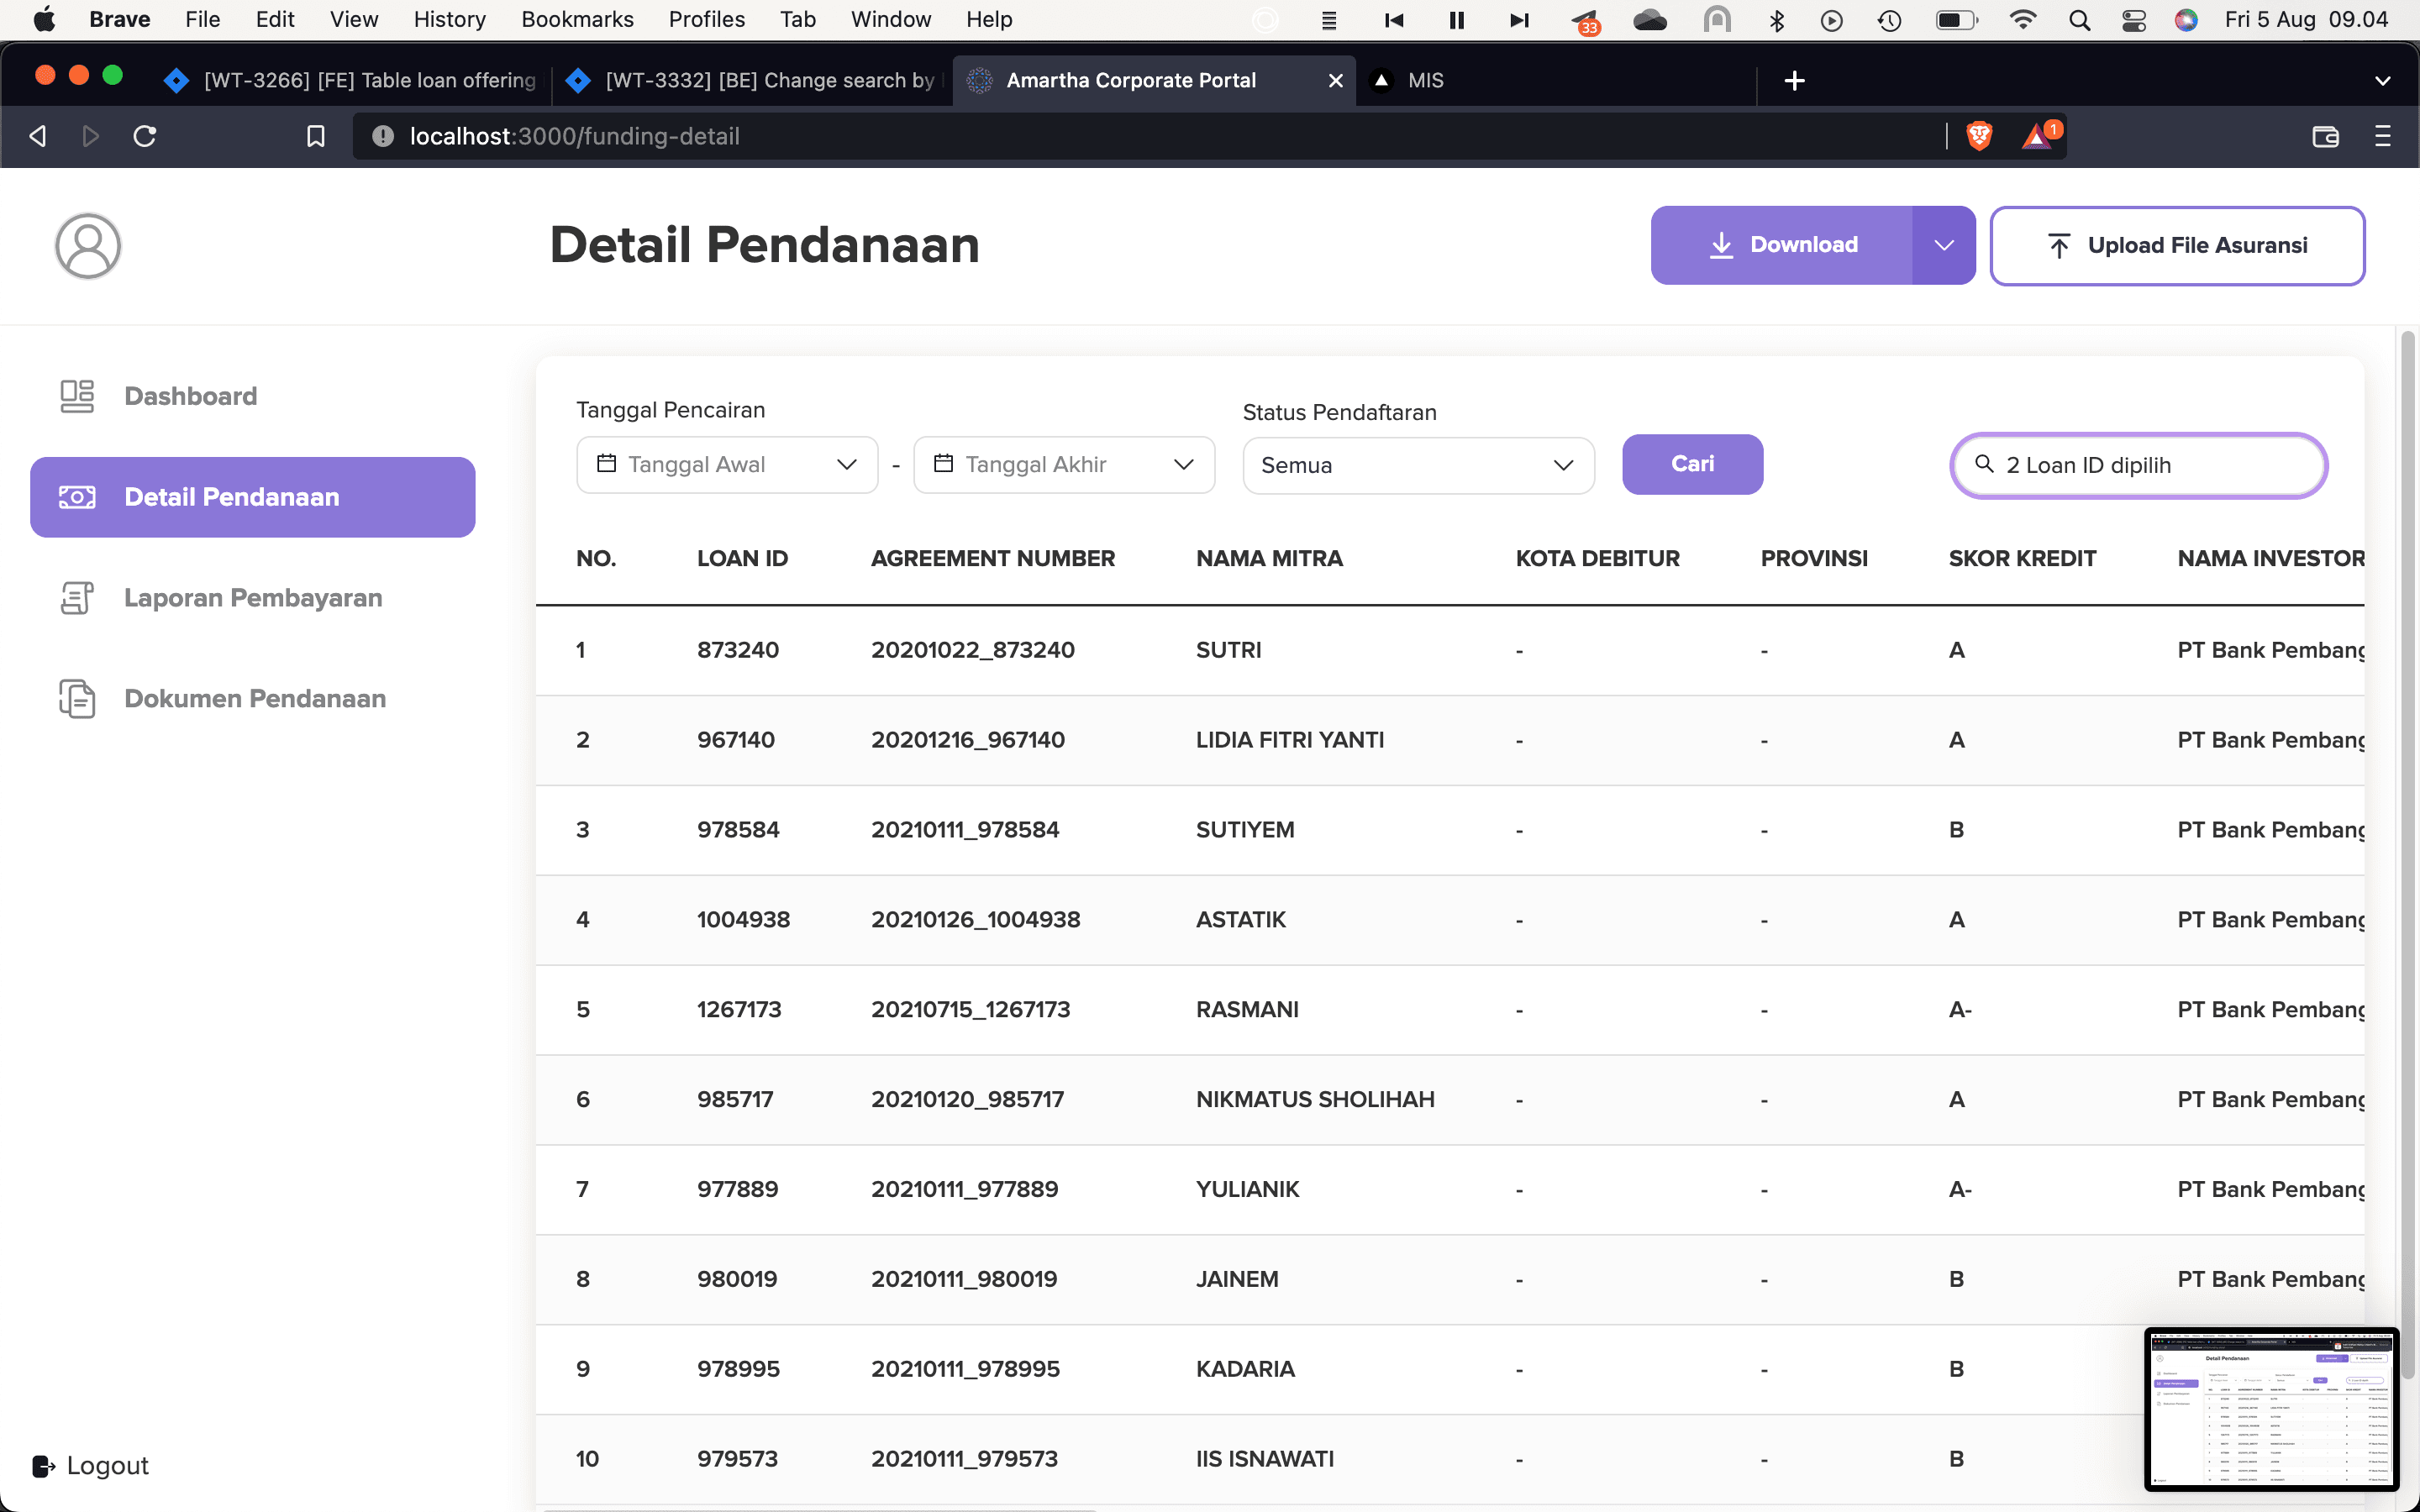Switch to WT-3266 Table loan offering tab
The height and width of the screenshot is (1512, 2420).
pyautogui.click(x=352, y=81)
